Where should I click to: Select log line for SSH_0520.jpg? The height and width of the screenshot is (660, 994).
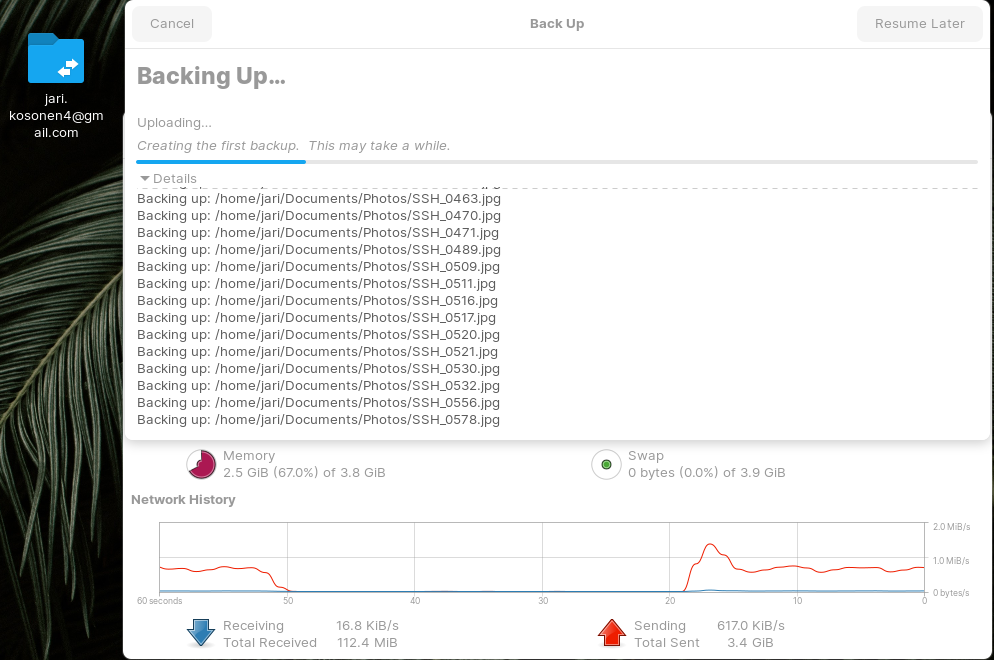(x=318, y=335)
